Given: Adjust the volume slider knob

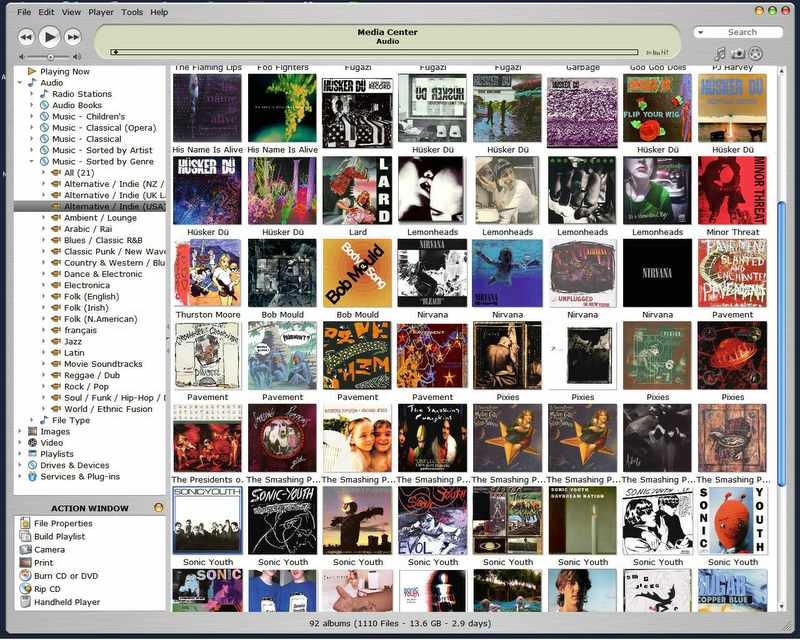Looking at the screenshot, I should (51, 57).
